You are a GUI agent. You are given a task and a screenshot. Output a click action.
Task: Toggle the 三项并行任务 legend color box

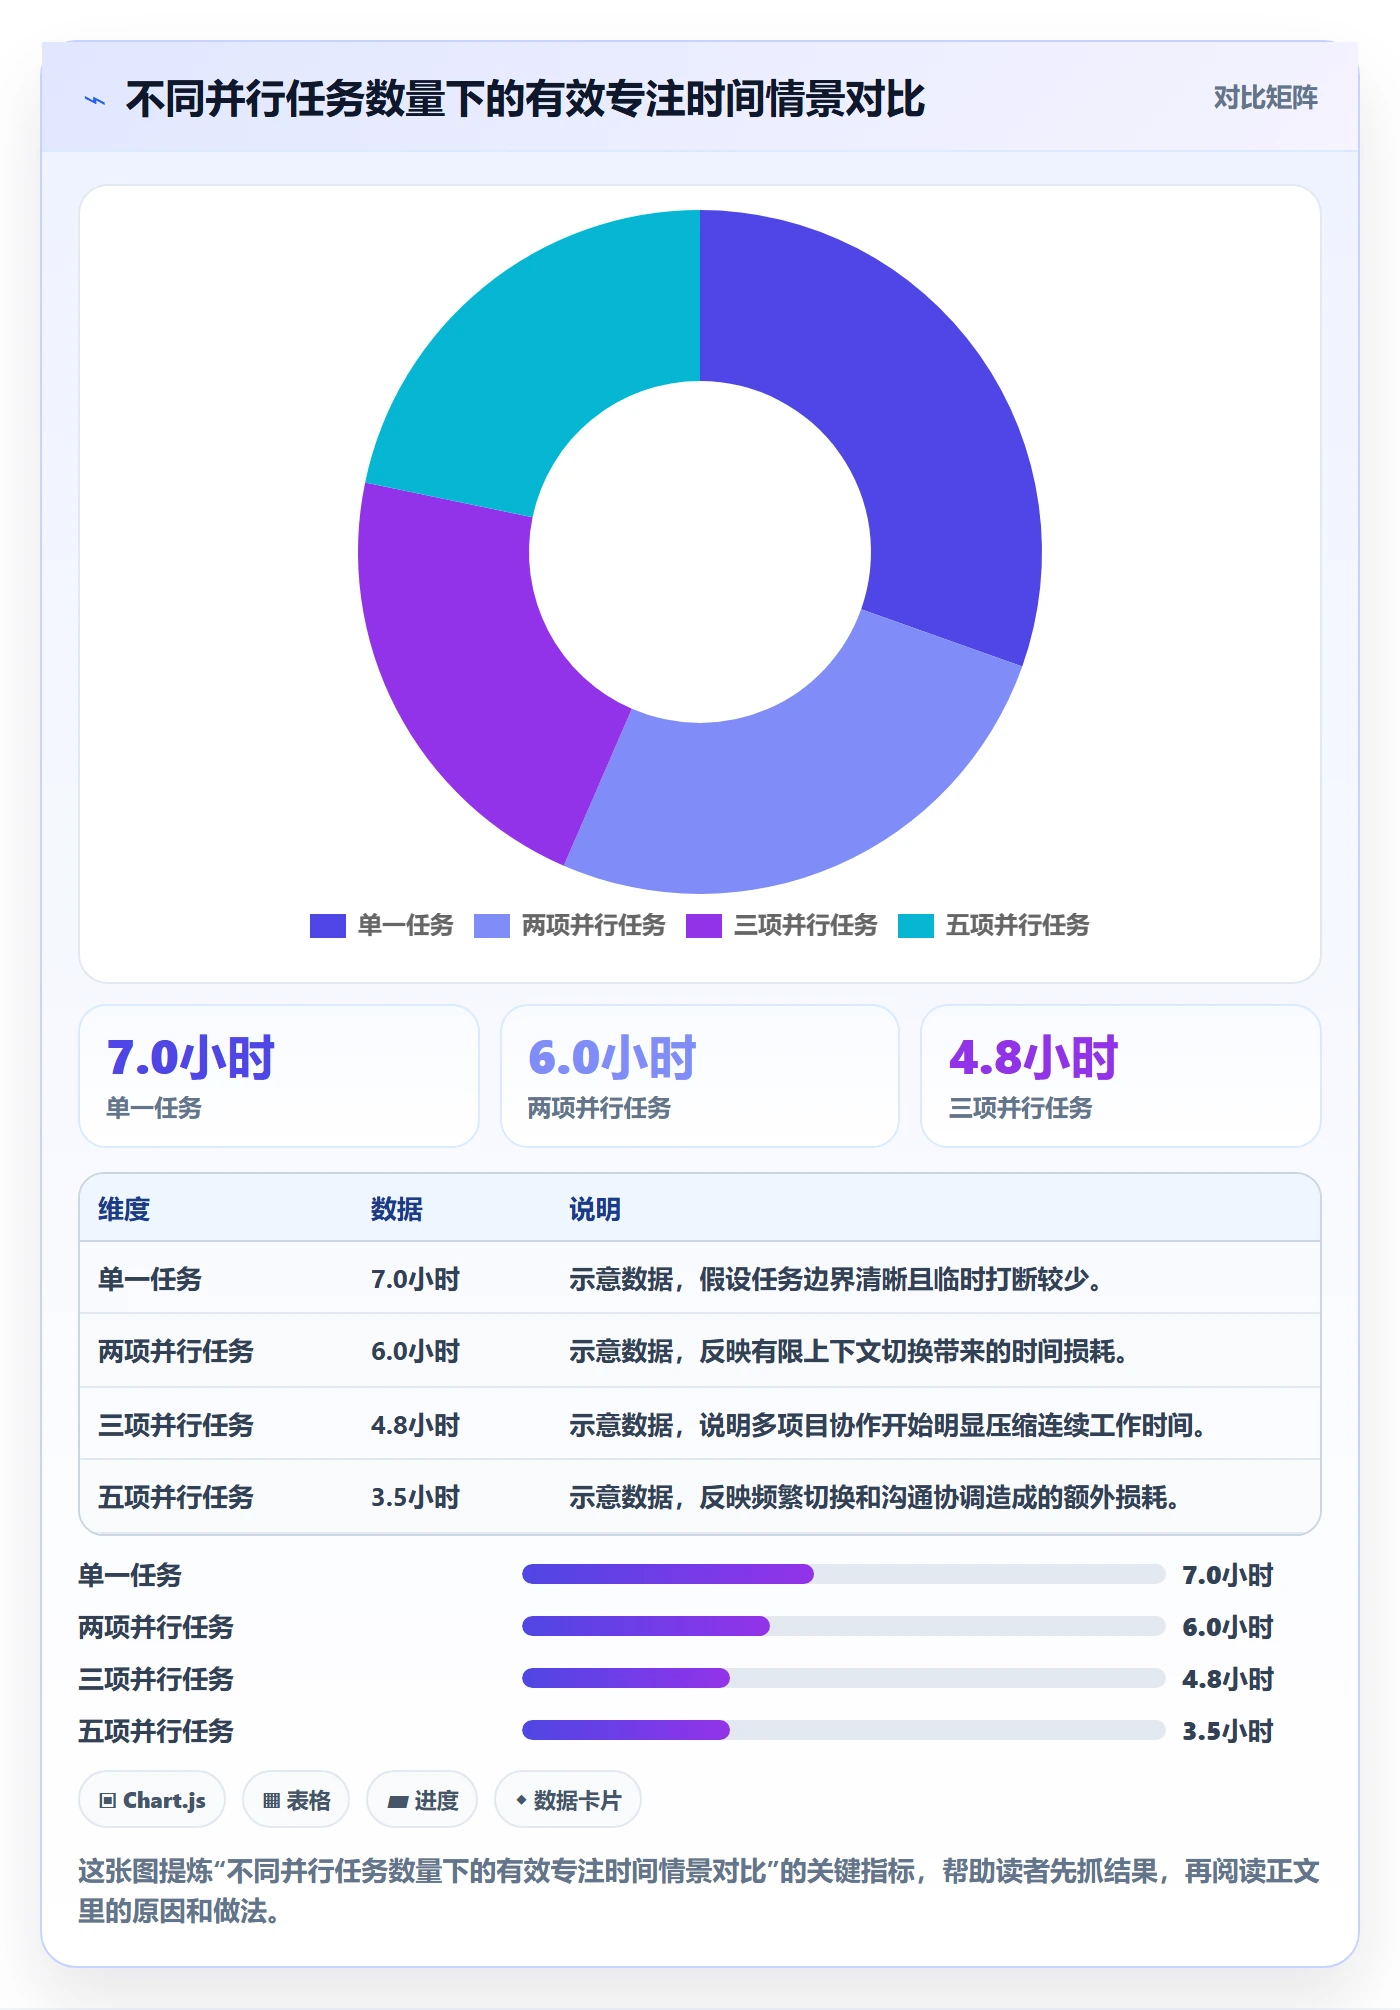[x=703, y=926]
